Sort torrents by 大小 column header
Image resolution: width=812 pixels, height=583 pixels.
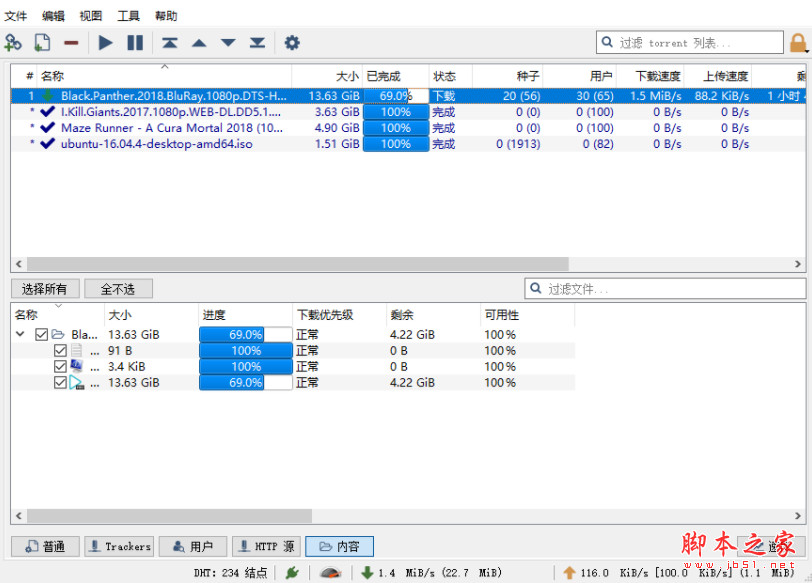(327, 76)
